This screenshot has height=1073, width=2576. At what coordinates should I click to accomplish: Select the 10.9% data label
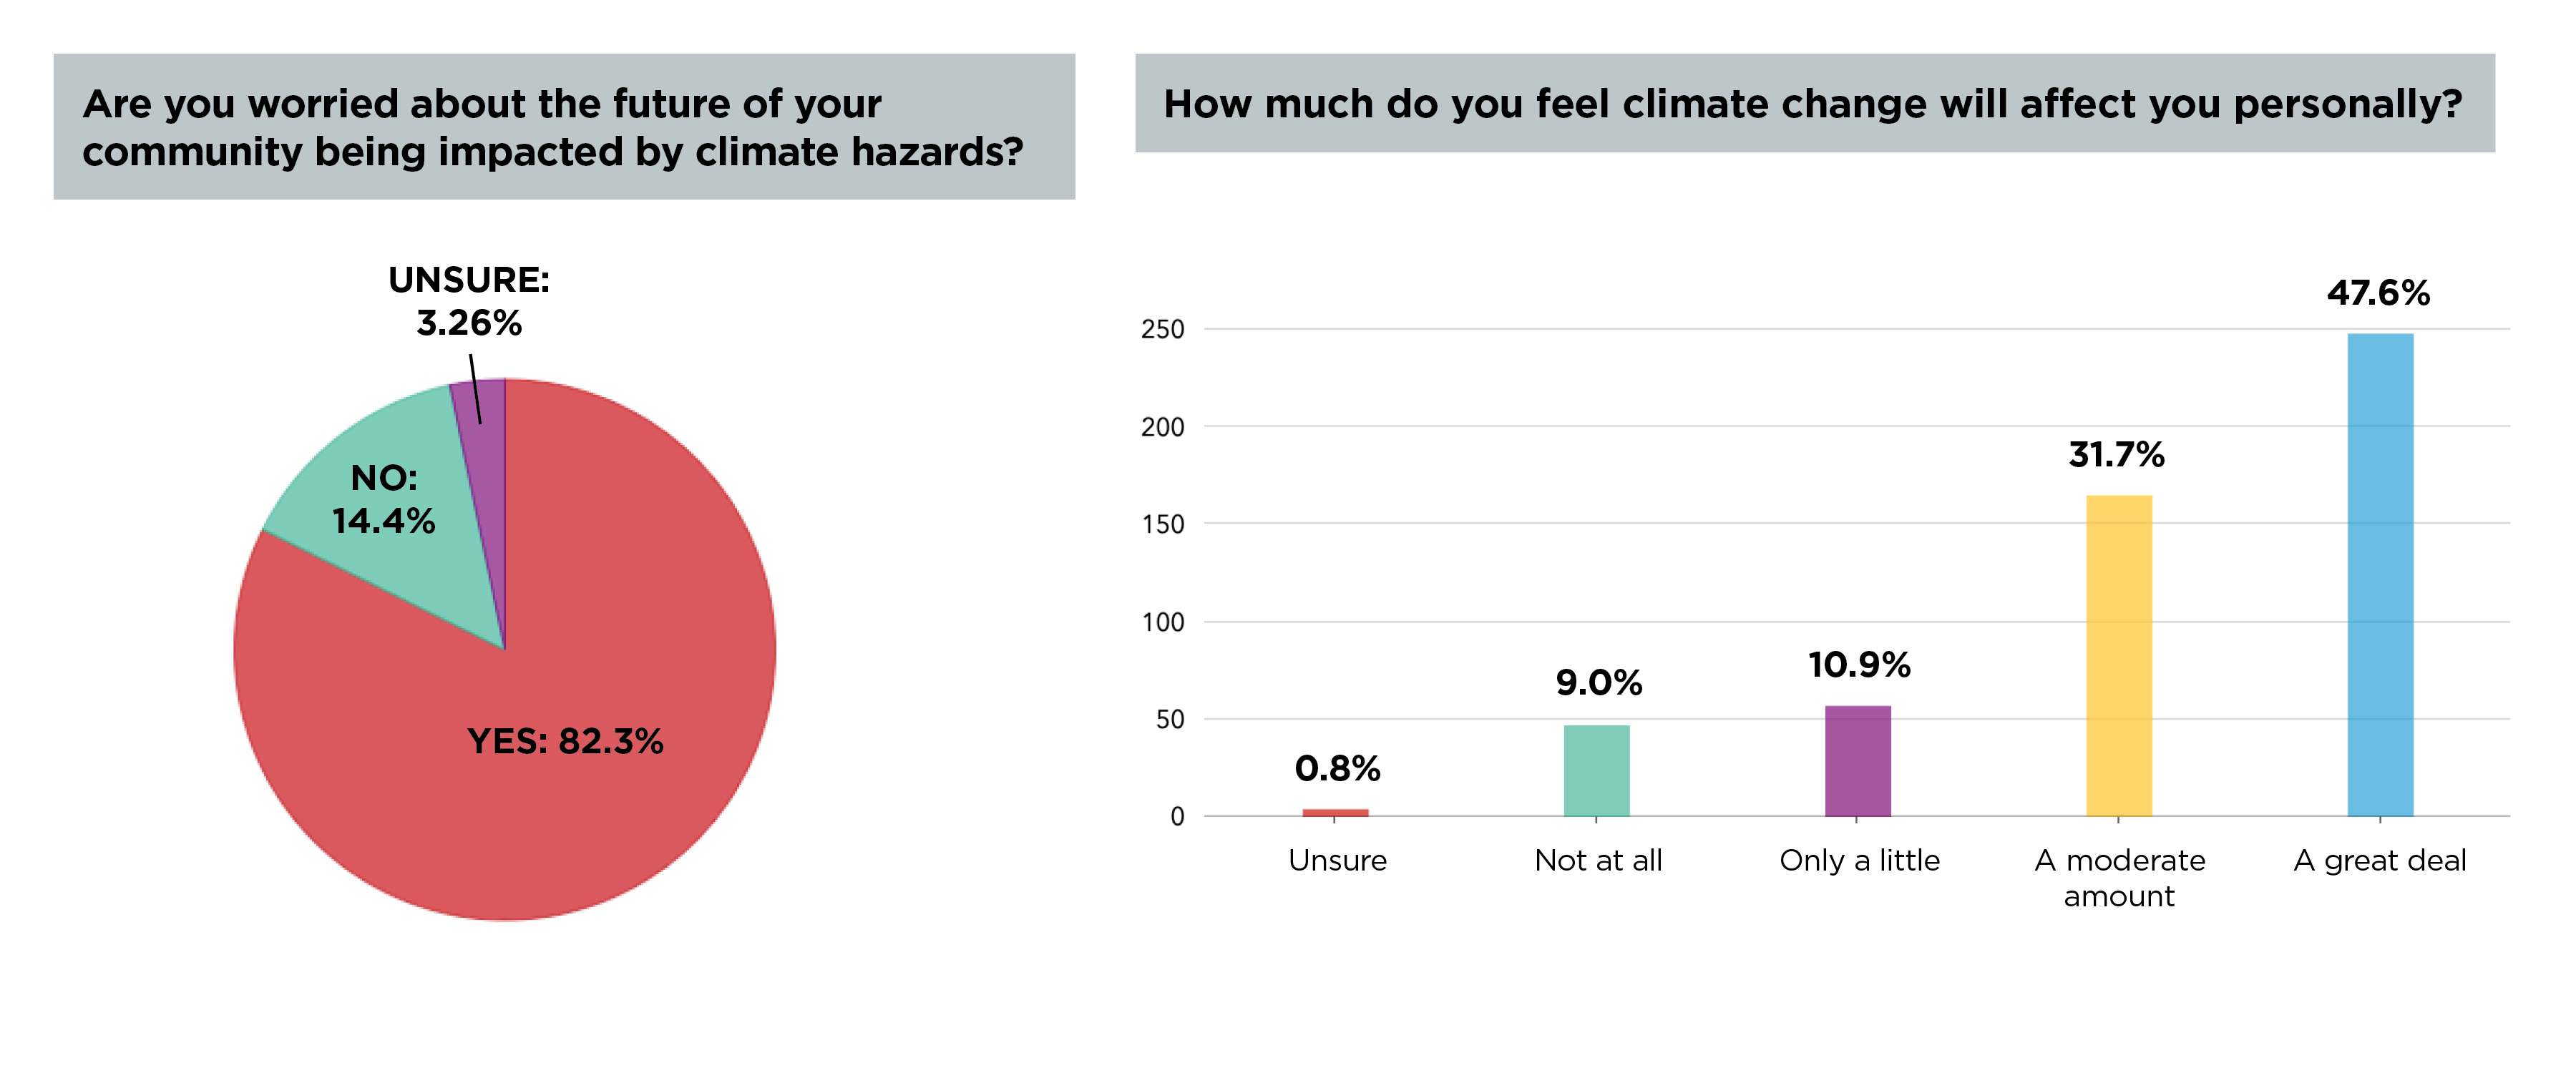[x=1859, y=665]
